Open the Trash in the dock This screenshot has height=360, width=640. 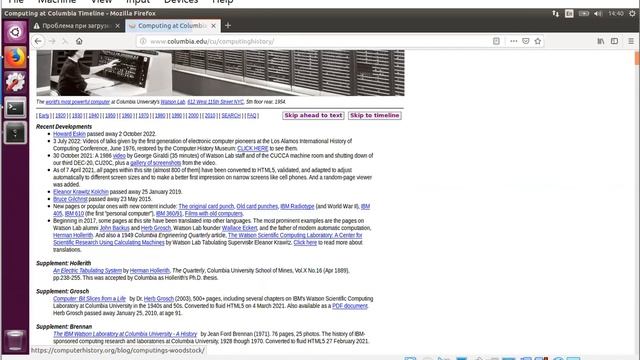pyautogui.click(x=15, y=340)
